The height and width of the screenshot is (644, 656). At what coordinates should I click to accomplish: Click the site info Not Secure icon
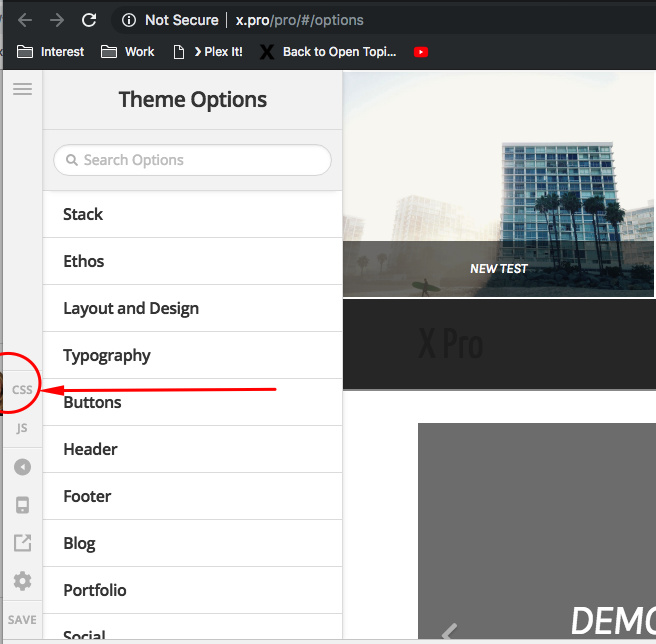129,20
